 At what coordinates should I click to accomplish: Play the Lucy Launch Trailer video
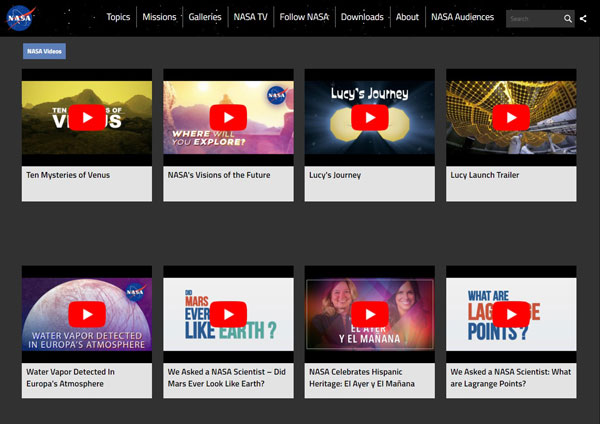(x=511, y=117)
